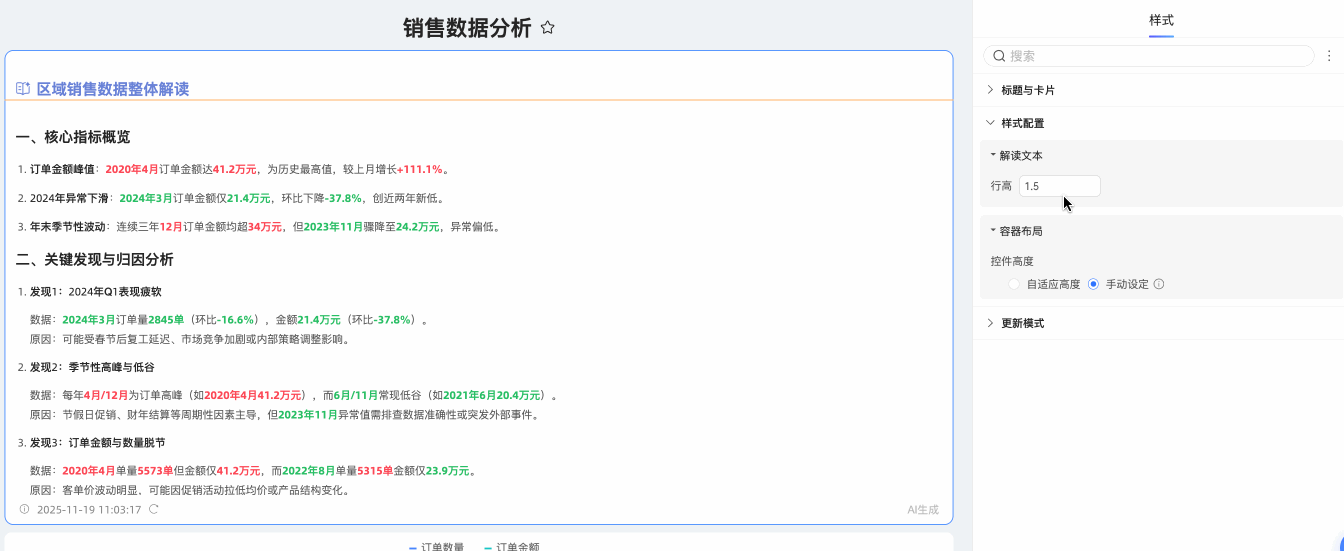Click the 行高 label
The height and width of the screenshot is (551, 1344).
pyautogui.click(x=1001, y=186)
